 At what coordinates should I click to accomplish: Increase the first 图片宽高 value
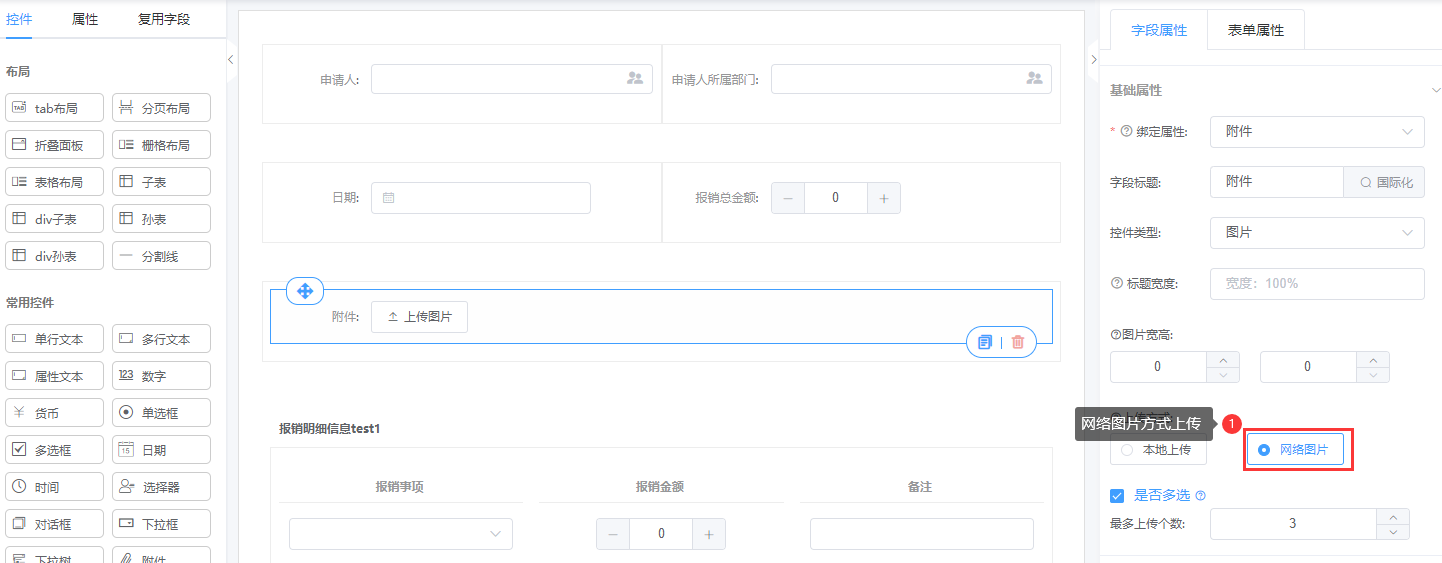click(1223, 359)
